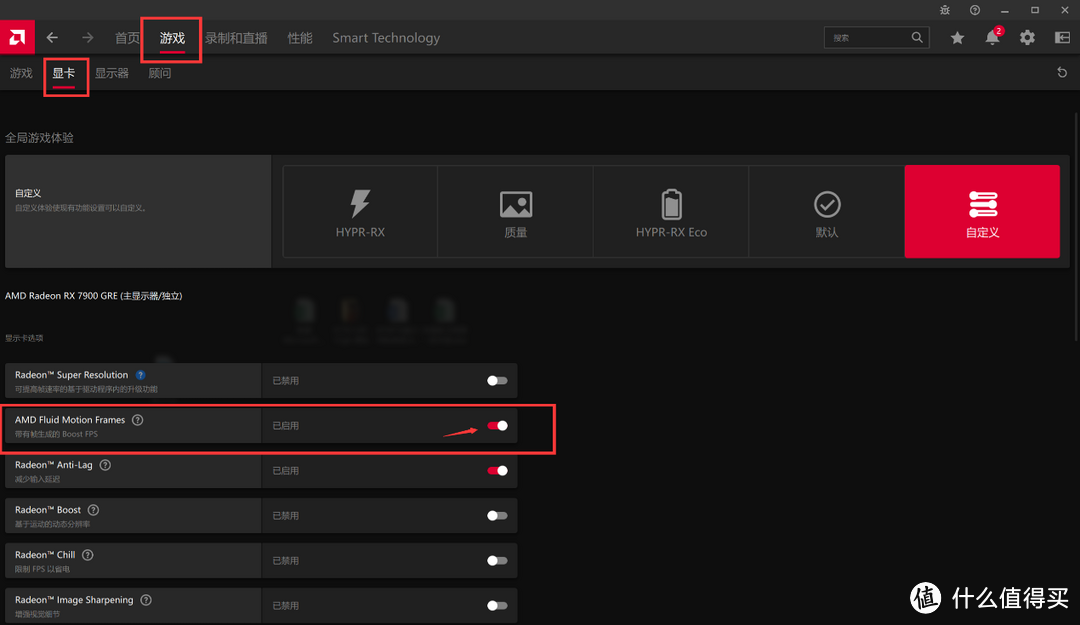Disable Radeon Anti-Lag toggle
Viewport: 1080px width, 625px height.
pos(497,471)
